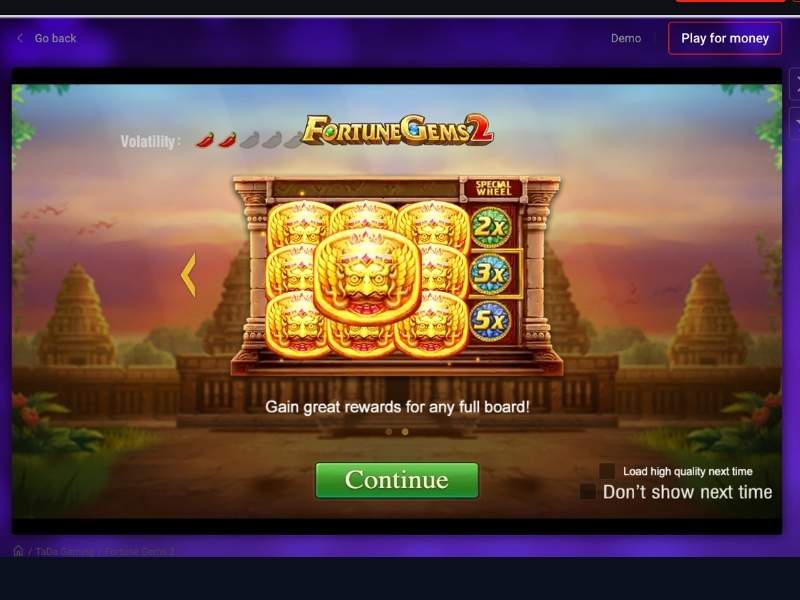Click the large golden mask symbol
Viewport: 800px width, 600px height.
point(367,276)
